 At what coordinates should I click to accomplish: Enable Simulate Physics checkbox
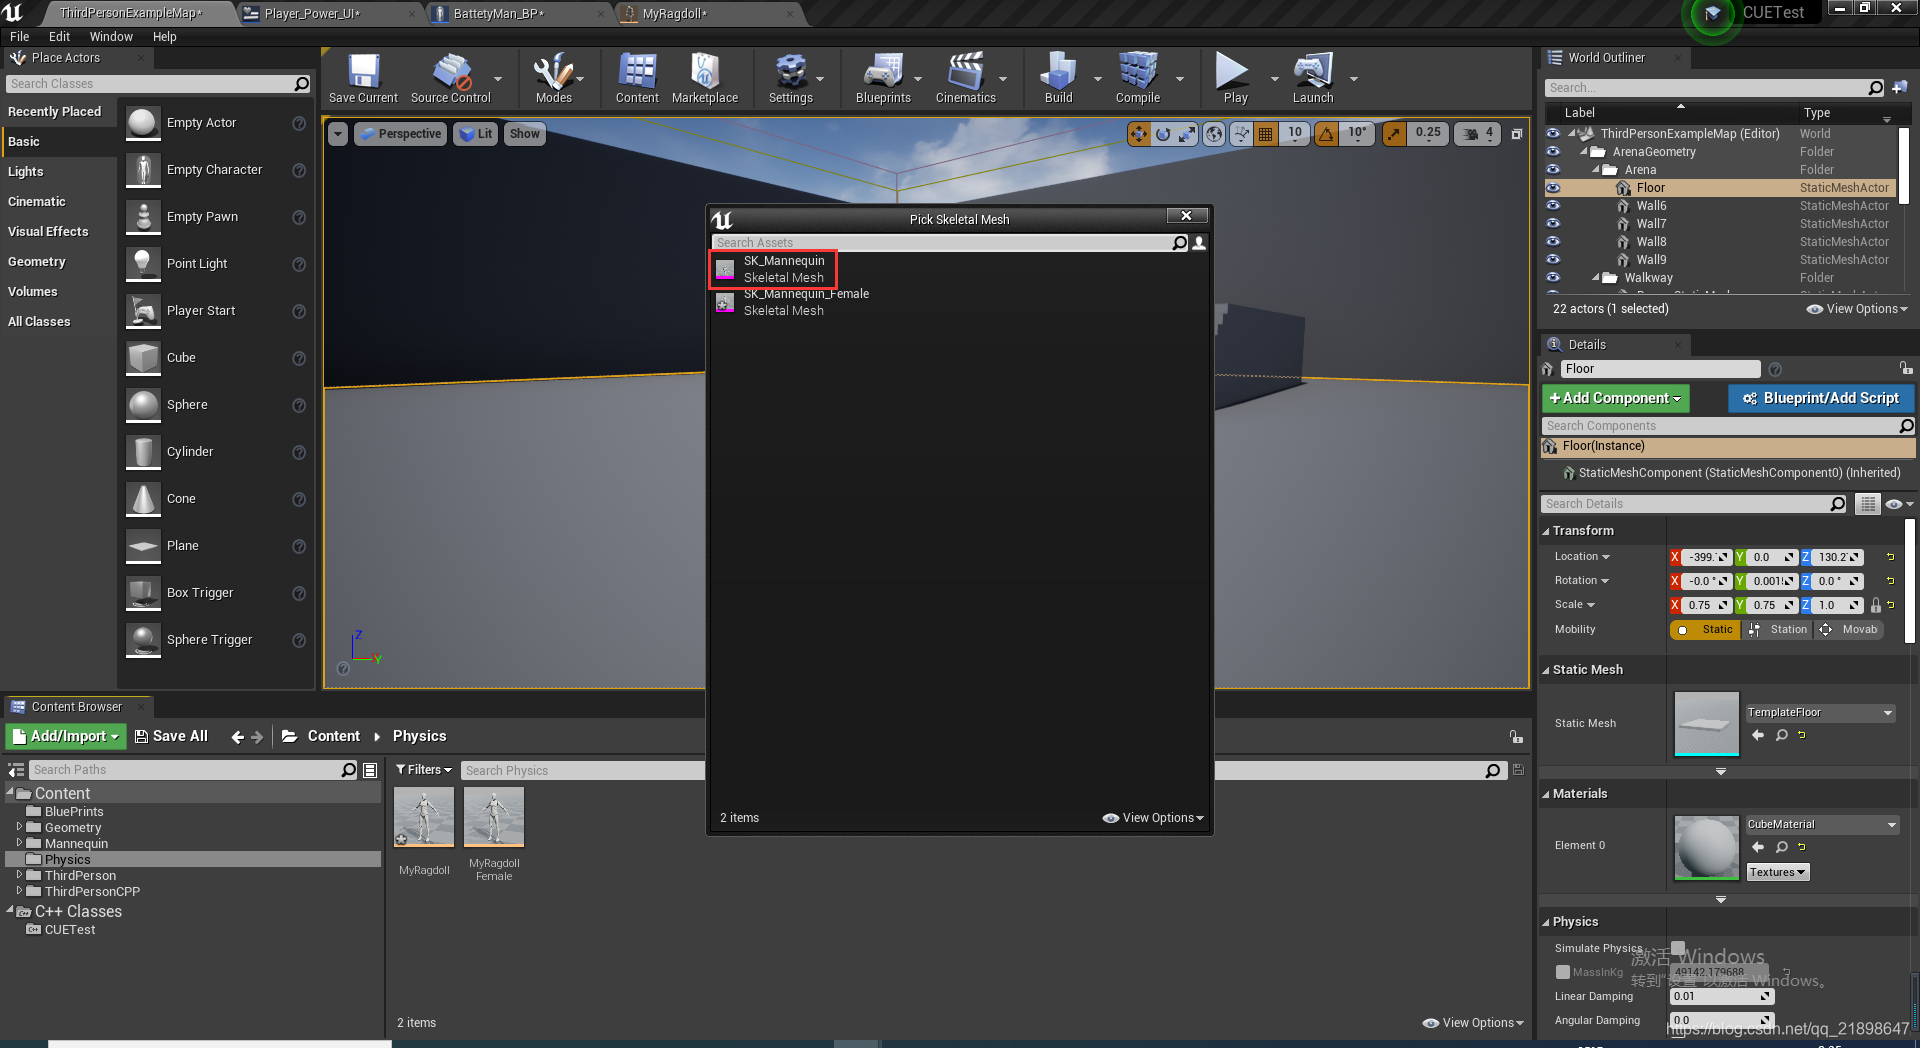(x=1678, y=948)
